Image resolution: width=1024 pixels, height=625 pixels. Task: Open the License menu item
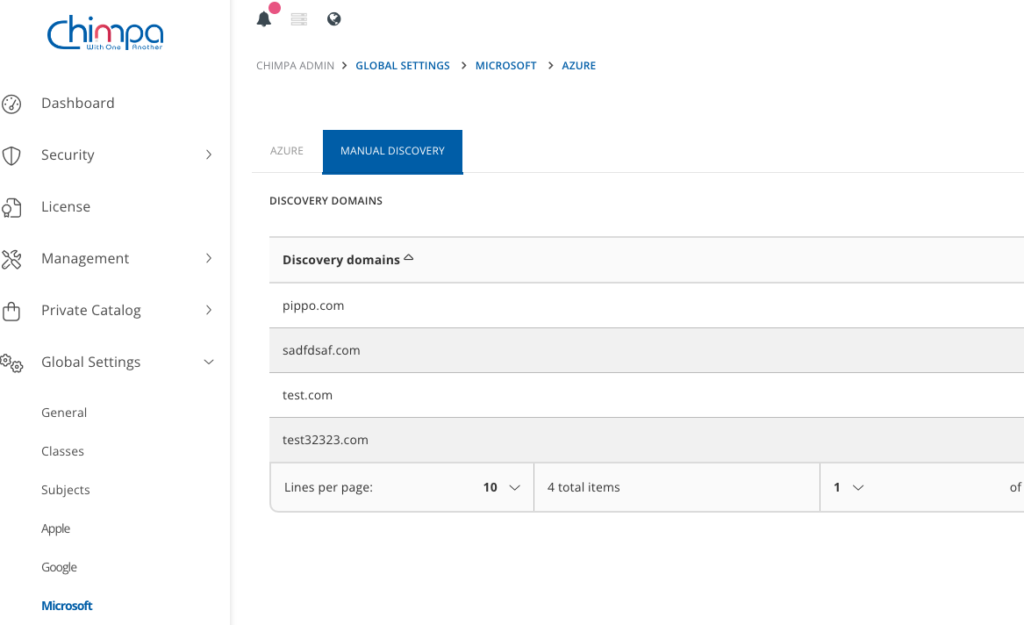(66, 206)
